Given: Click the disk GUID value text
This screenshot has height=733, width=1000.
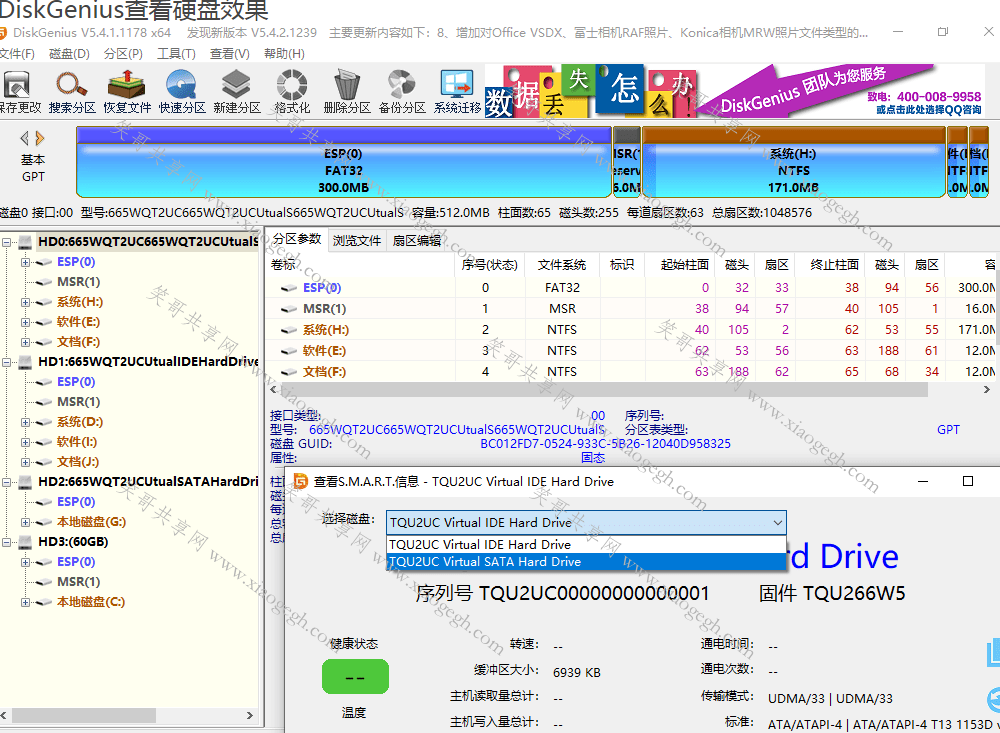Looking at the screenshot, I should point(605,444).
